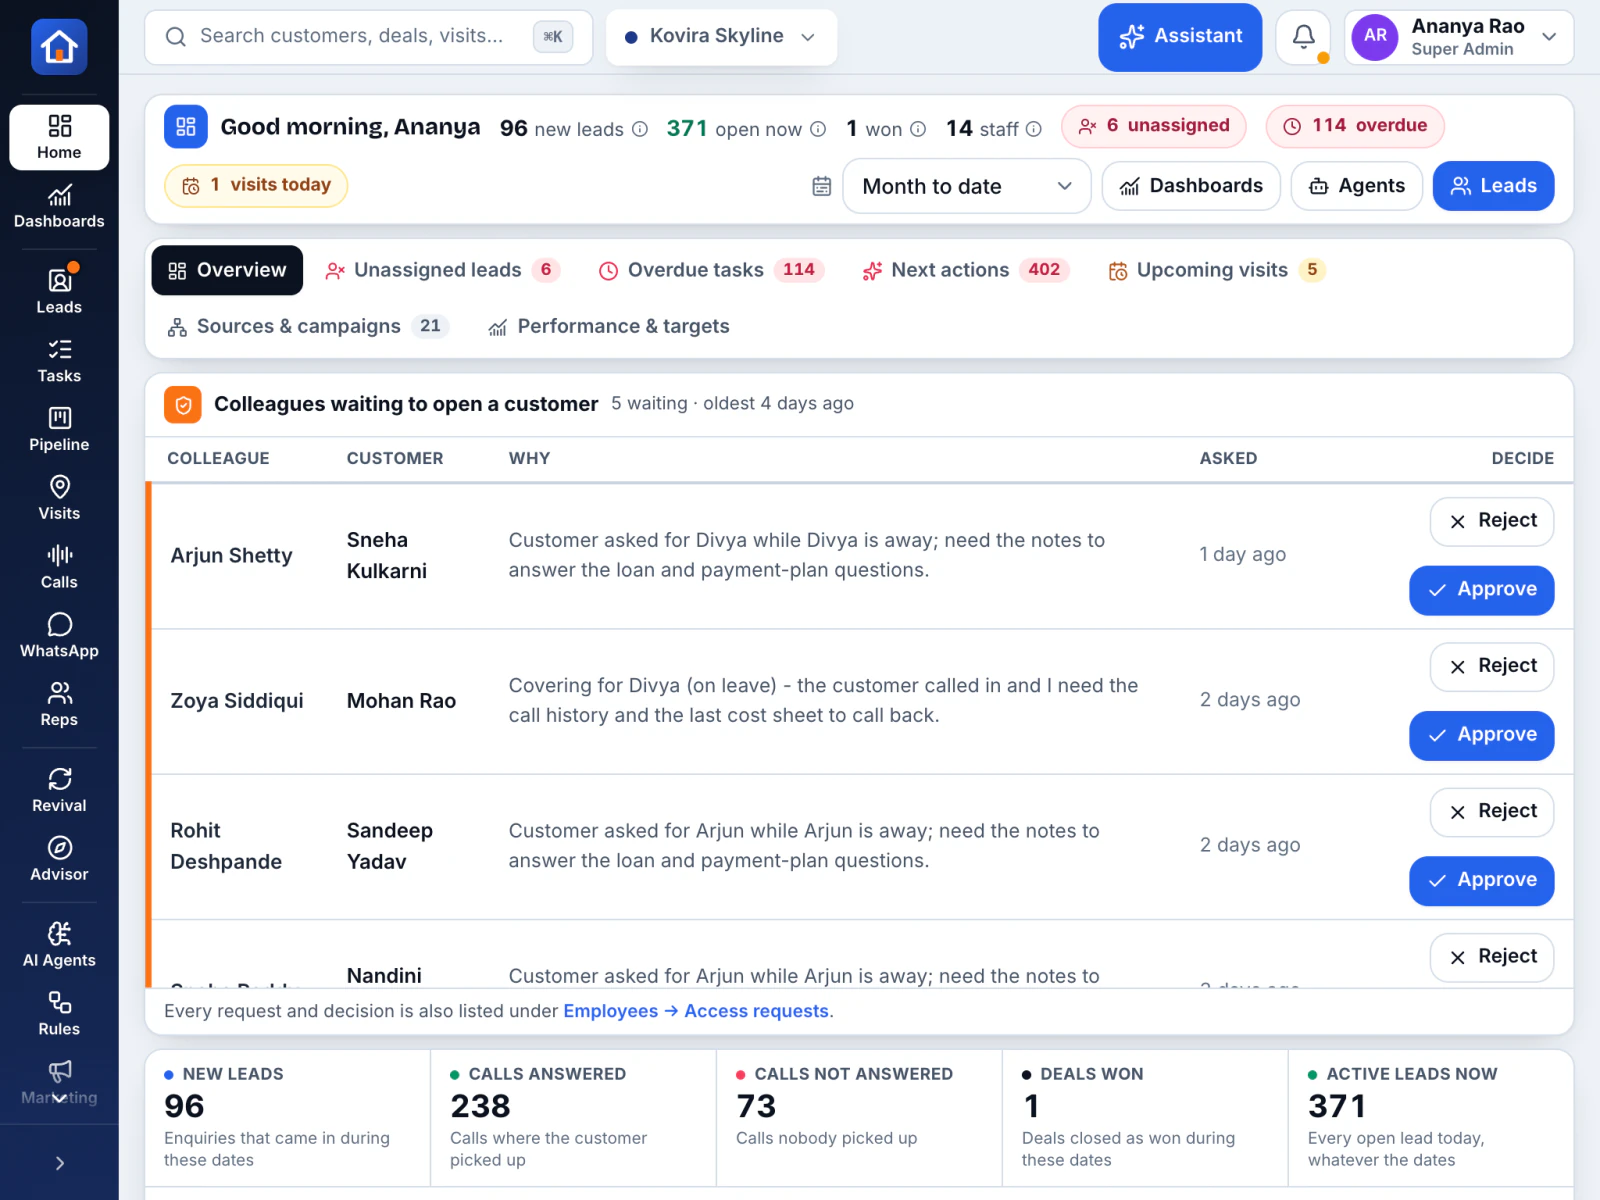Switch to the Next actions tab
The width and height of the screenshot is (1600, 1200).
(965, 270)
